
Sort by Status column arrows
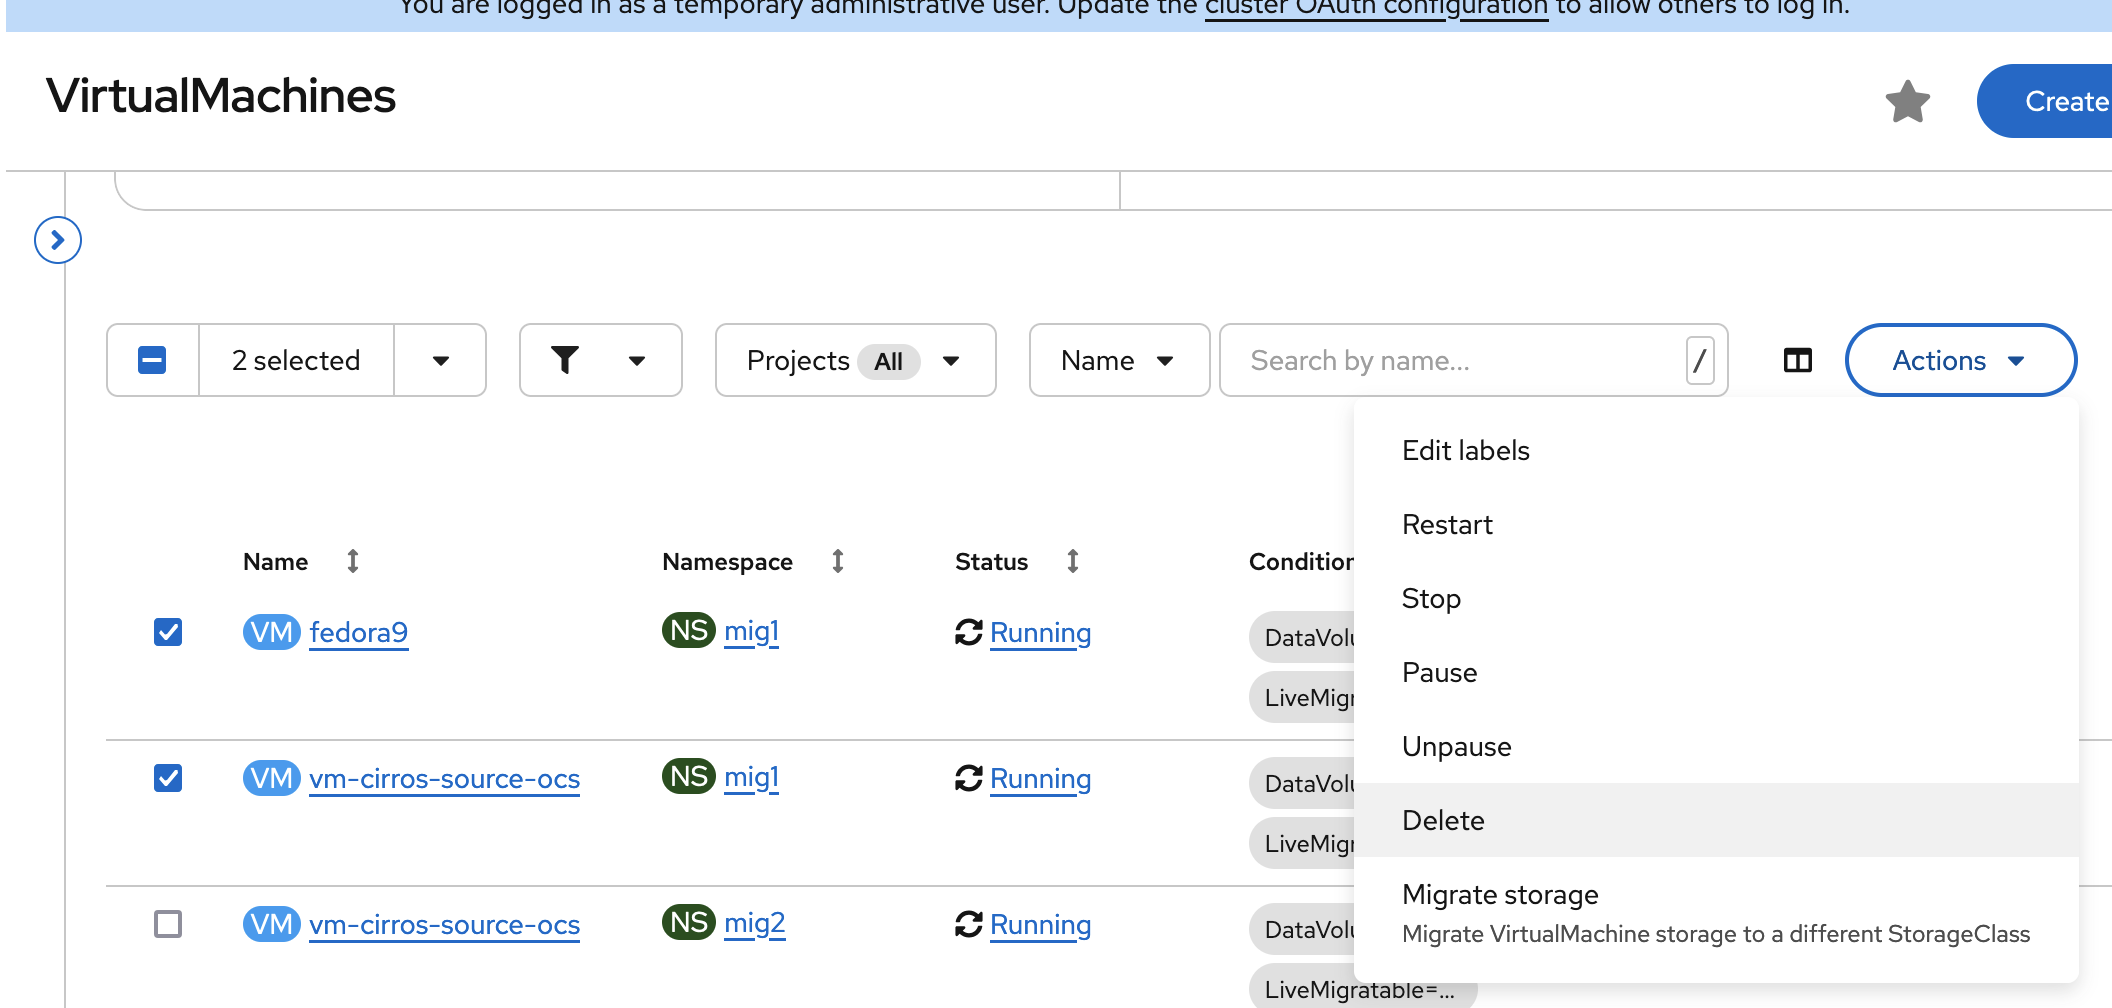pos(1072,561)
